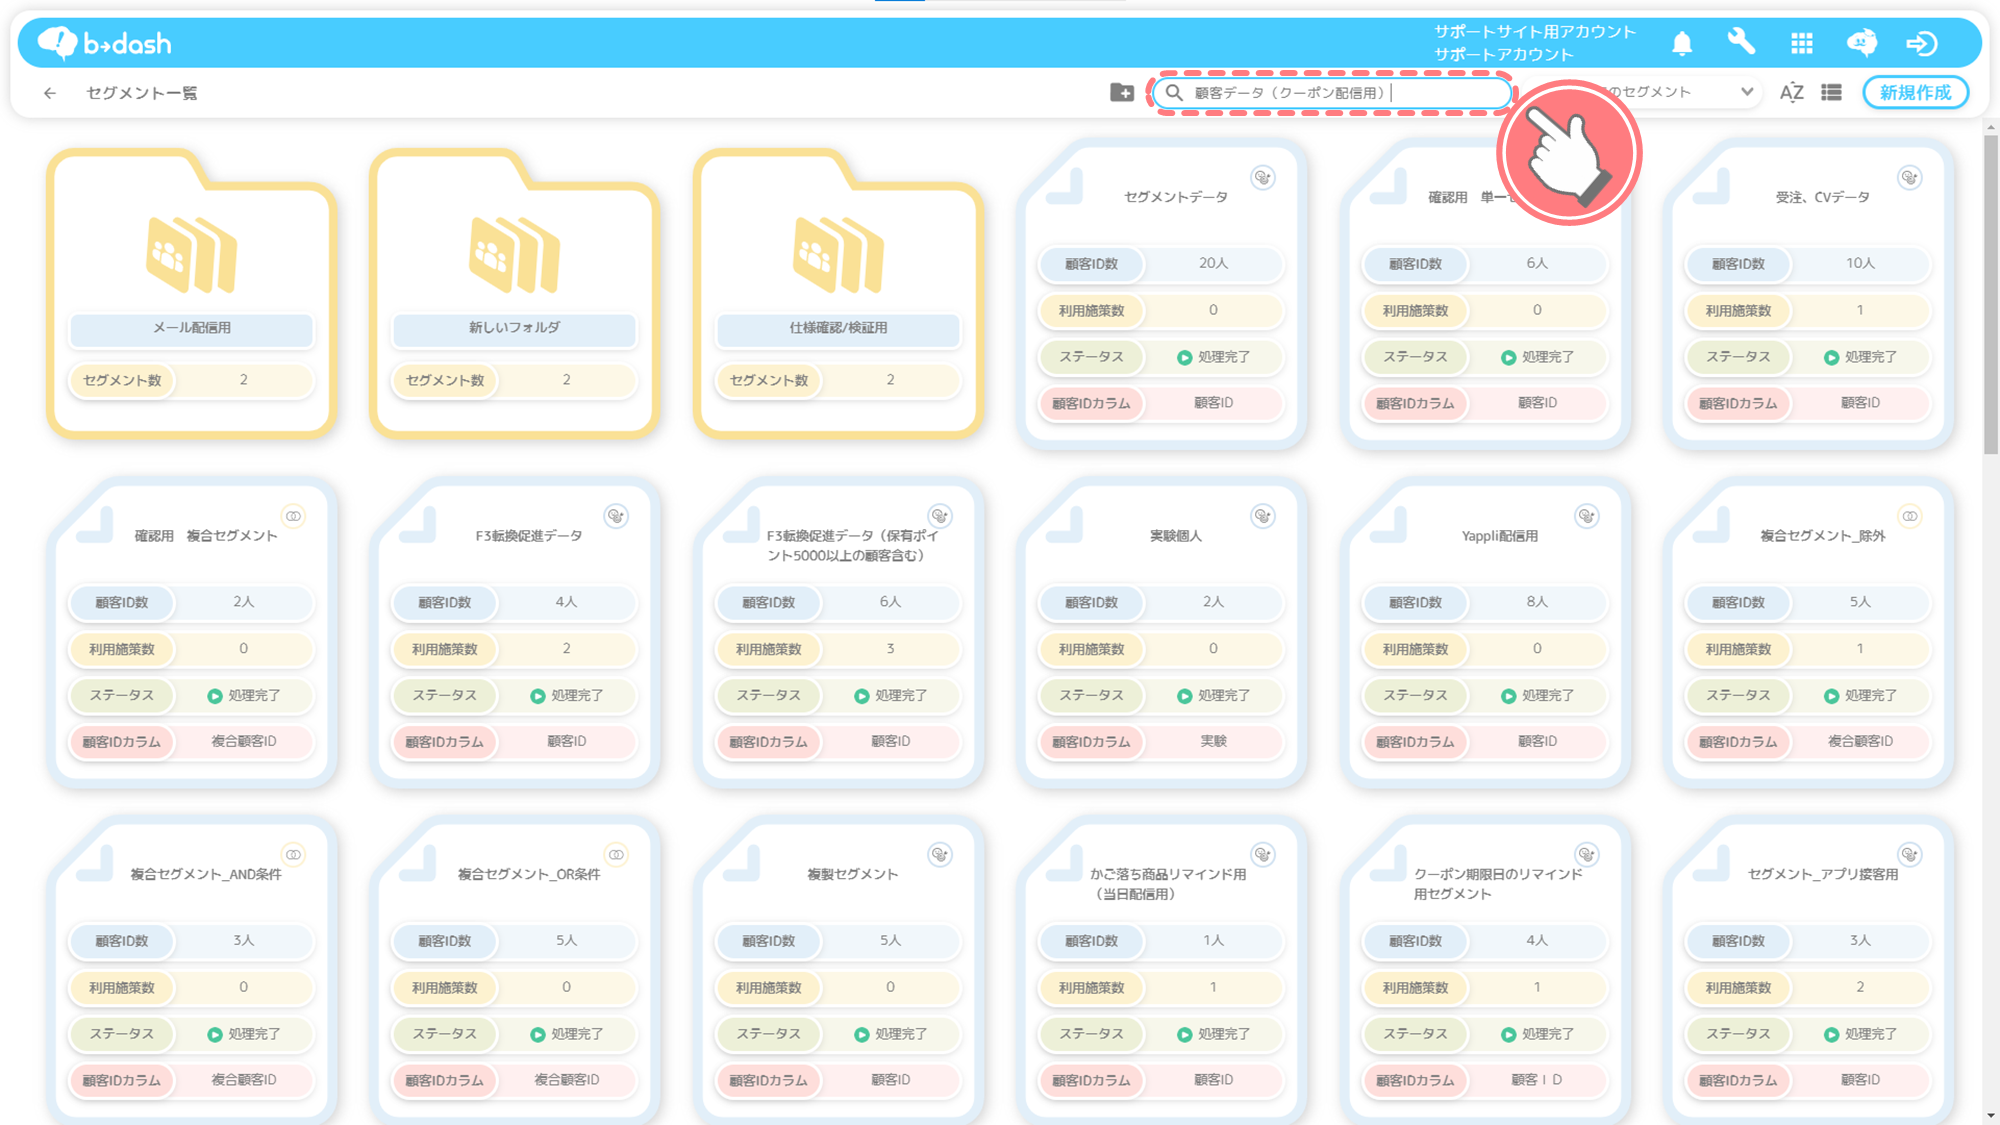Click the support chat bubble icon
The height and width of the screenshot is (1125, 2000).
(1861, 43)
